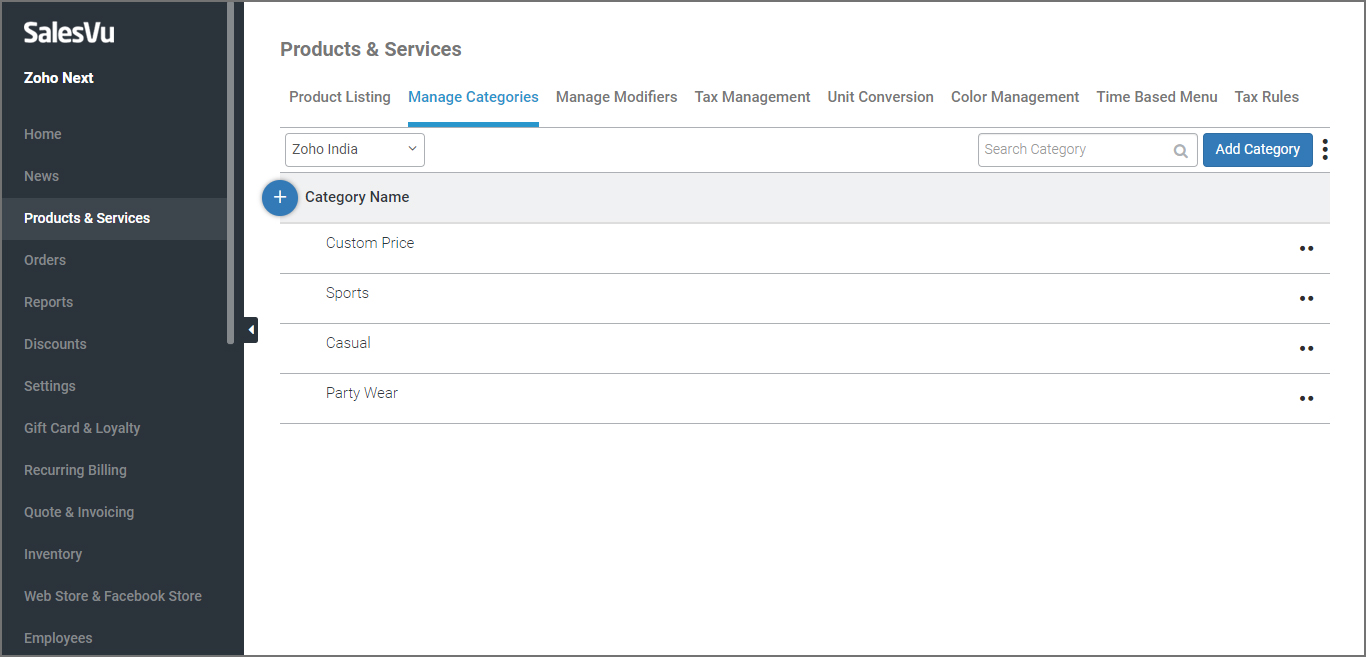The height and width of the screenshot is (657, 1366).
Task: Click the SalesVu logo
Action: pos(69,33)
